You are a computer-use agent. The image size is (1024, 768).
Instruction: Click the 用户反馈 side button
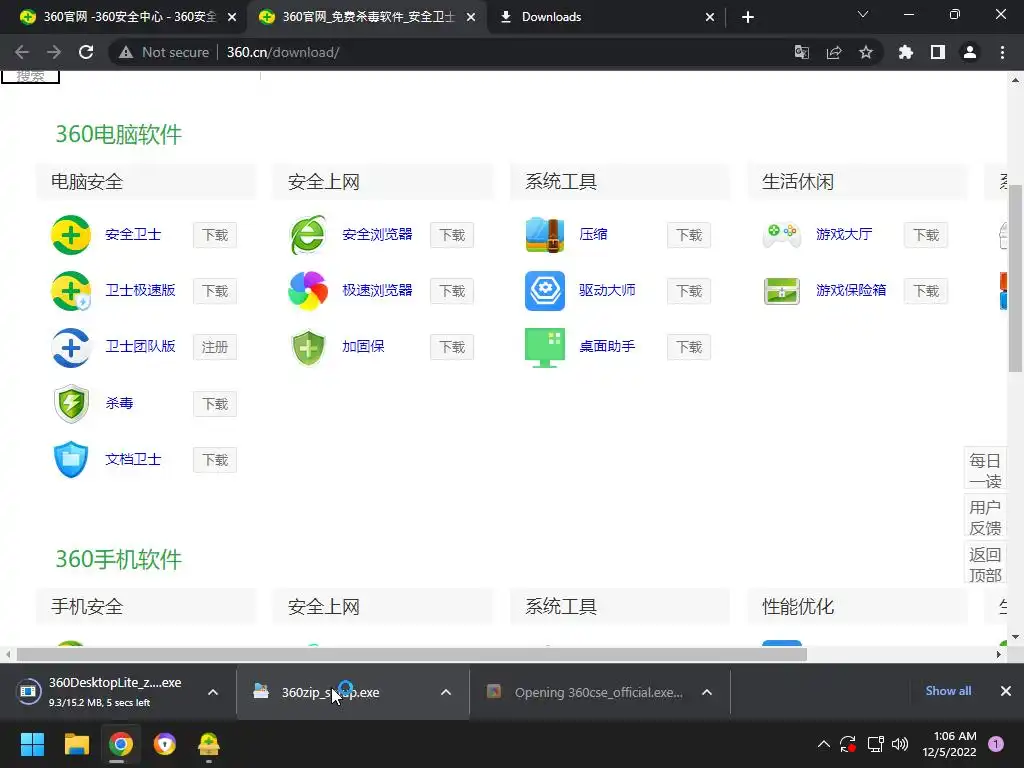[x=985, y=517]
